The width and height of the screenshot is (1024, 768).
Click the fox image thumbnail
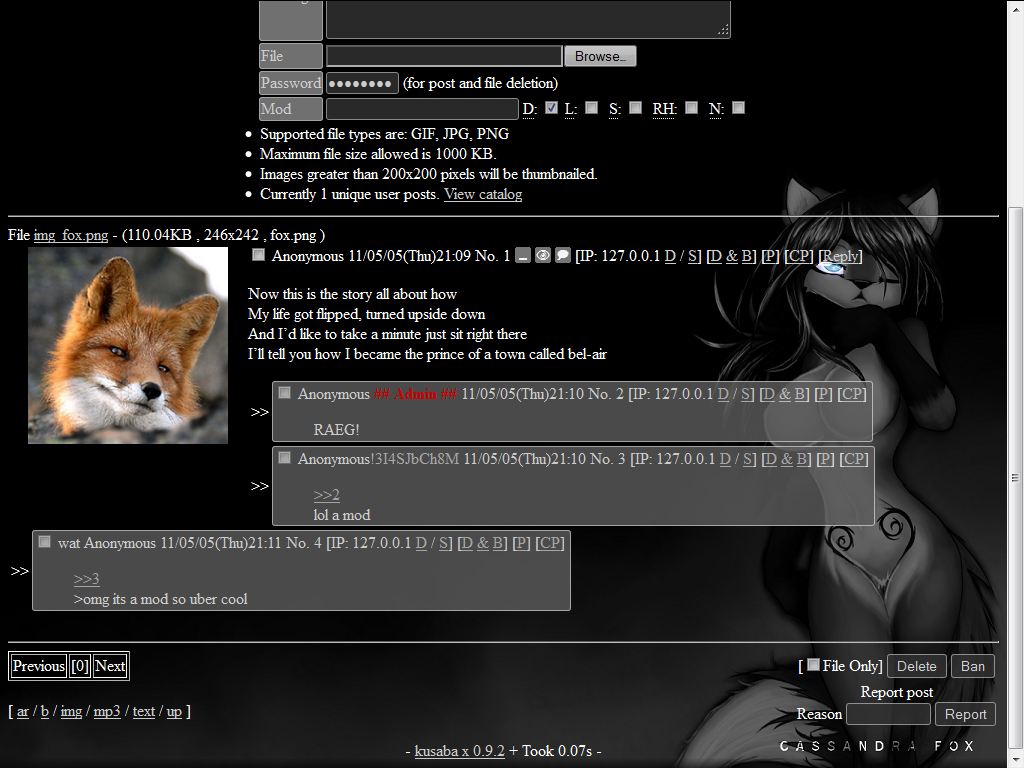click(x=128, y=345)
